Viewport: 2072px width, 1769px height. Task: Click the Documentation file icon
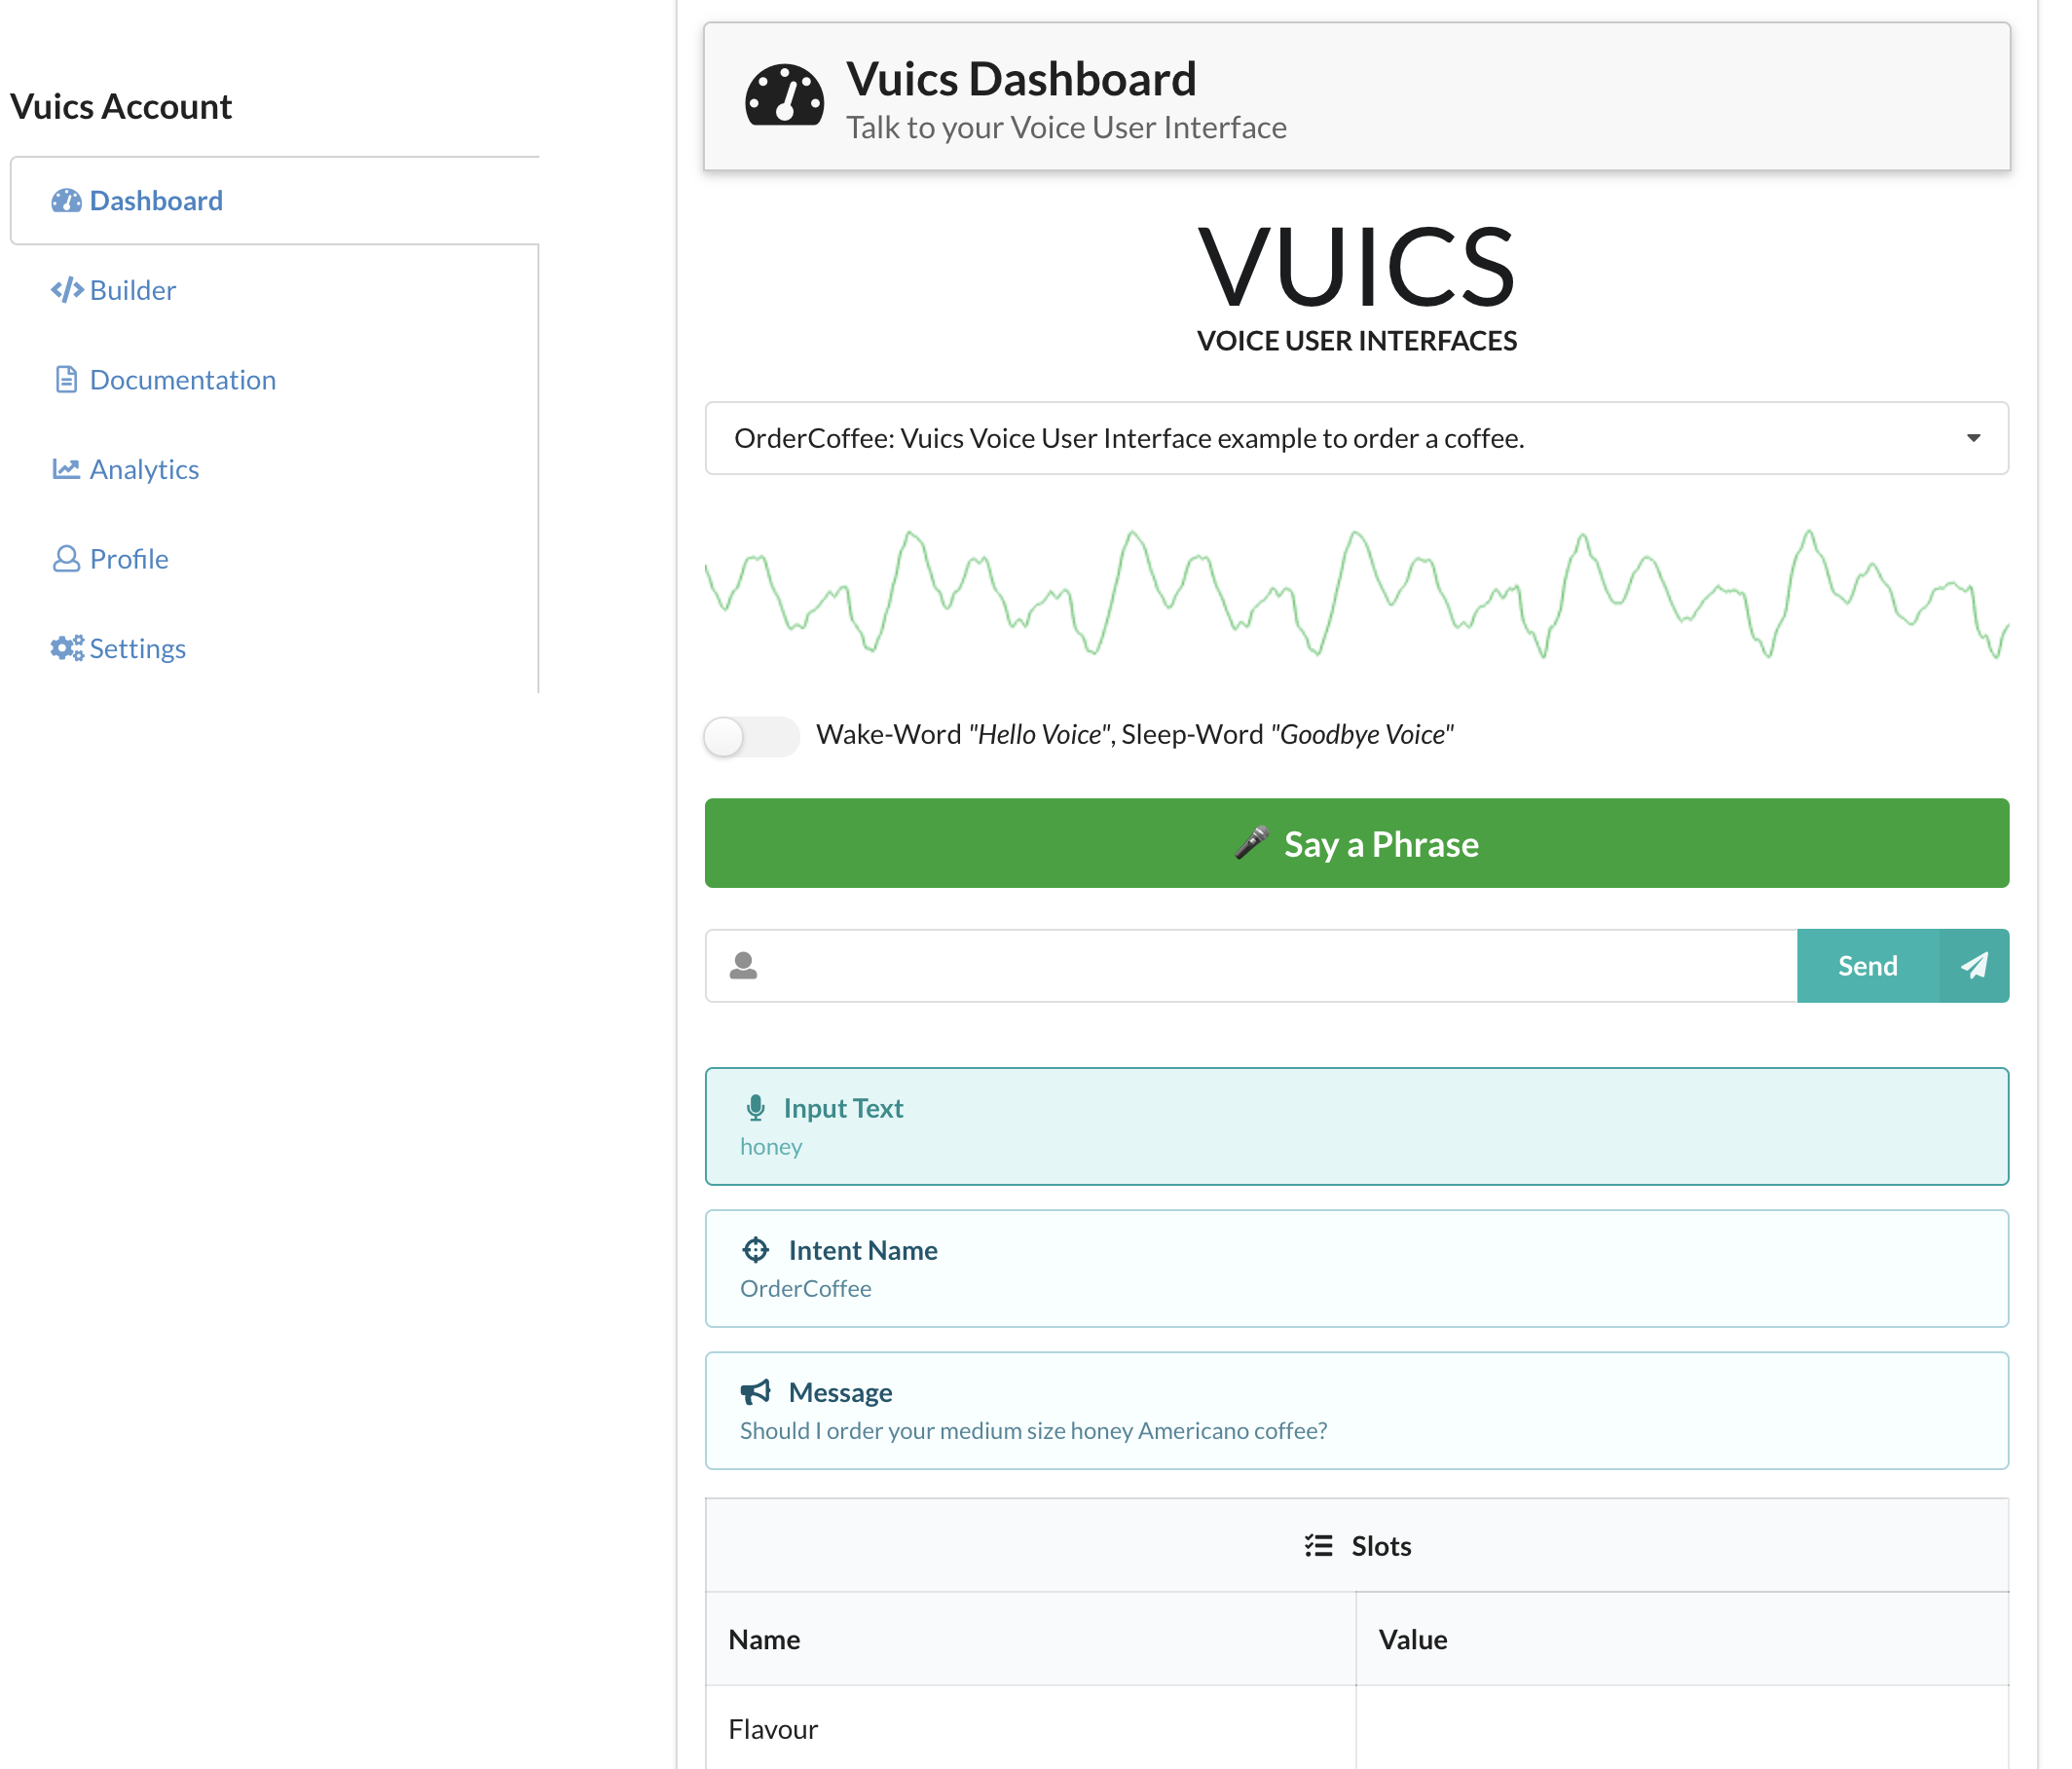pyautogui.click(x=66, y=379)
